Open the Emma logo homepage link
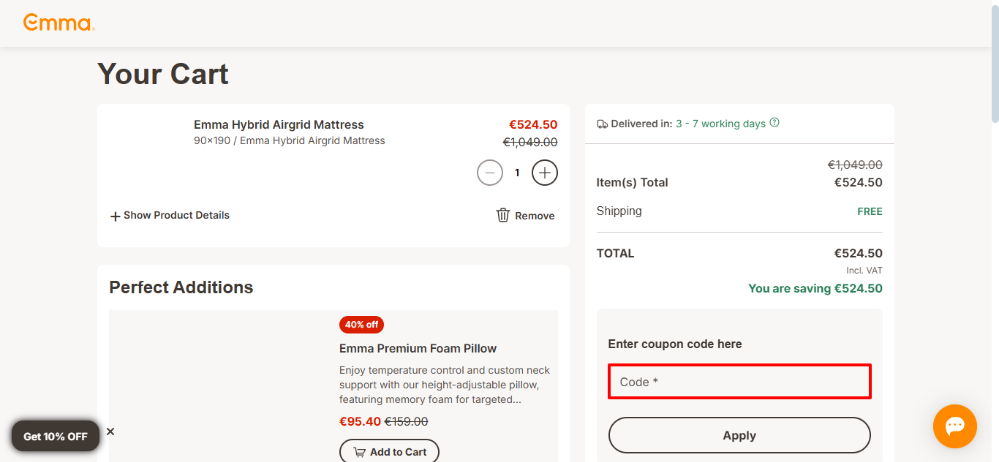The height and width of the screenshot is (462, 999). (x=59, y=23)
